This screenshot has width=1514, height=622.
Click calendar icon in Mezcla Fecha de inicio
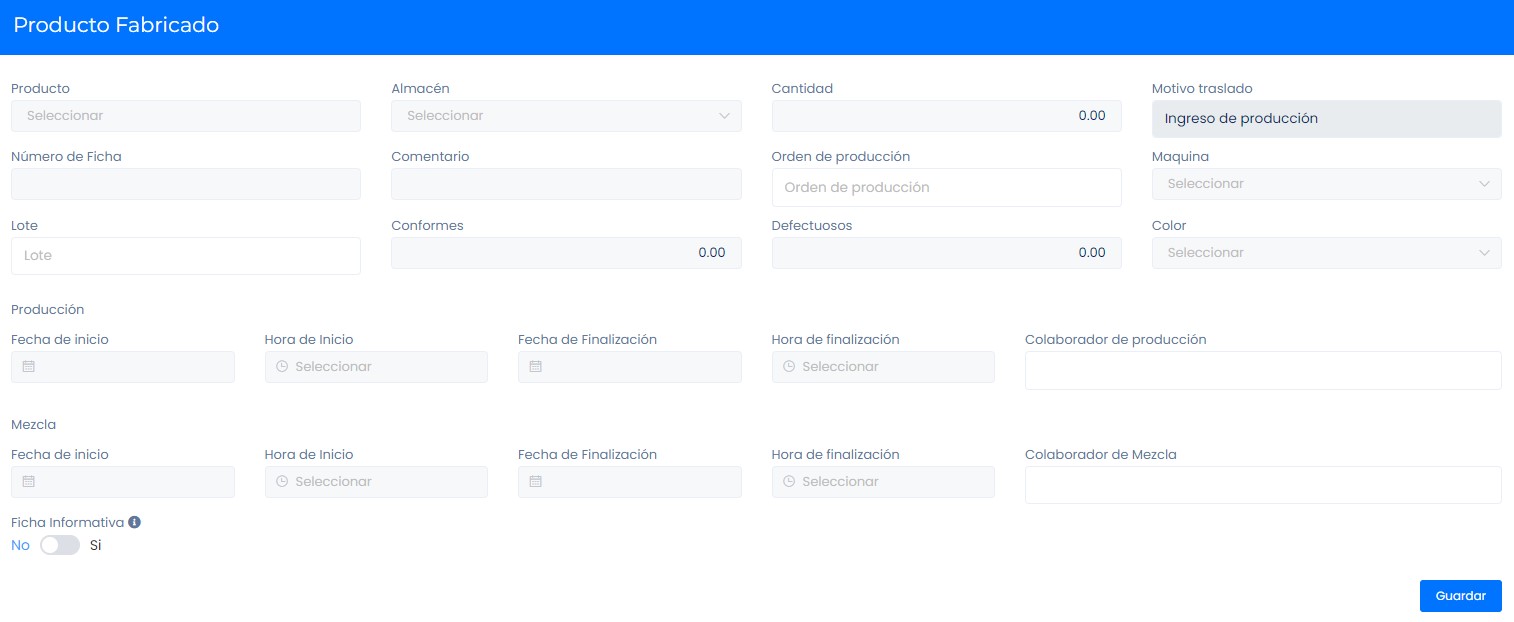29,482
